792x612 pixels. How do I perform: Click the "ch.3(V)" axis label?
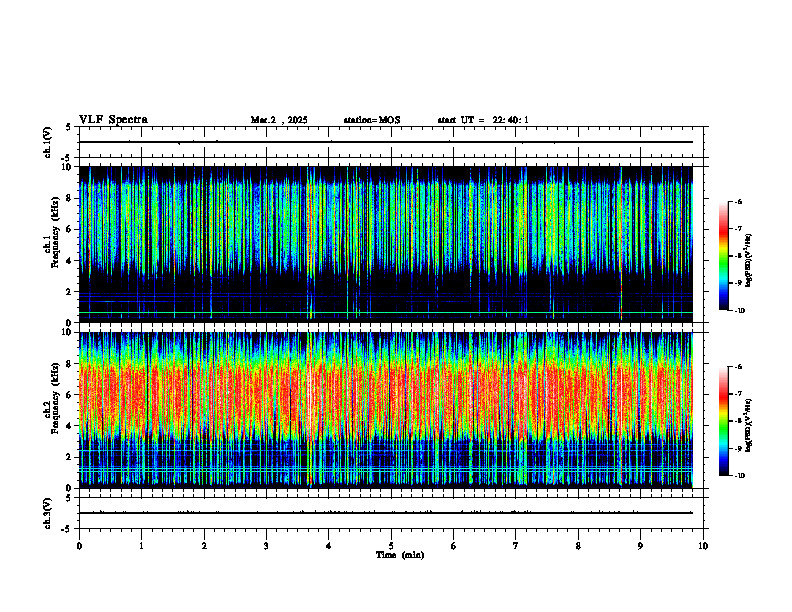point(48,513)
